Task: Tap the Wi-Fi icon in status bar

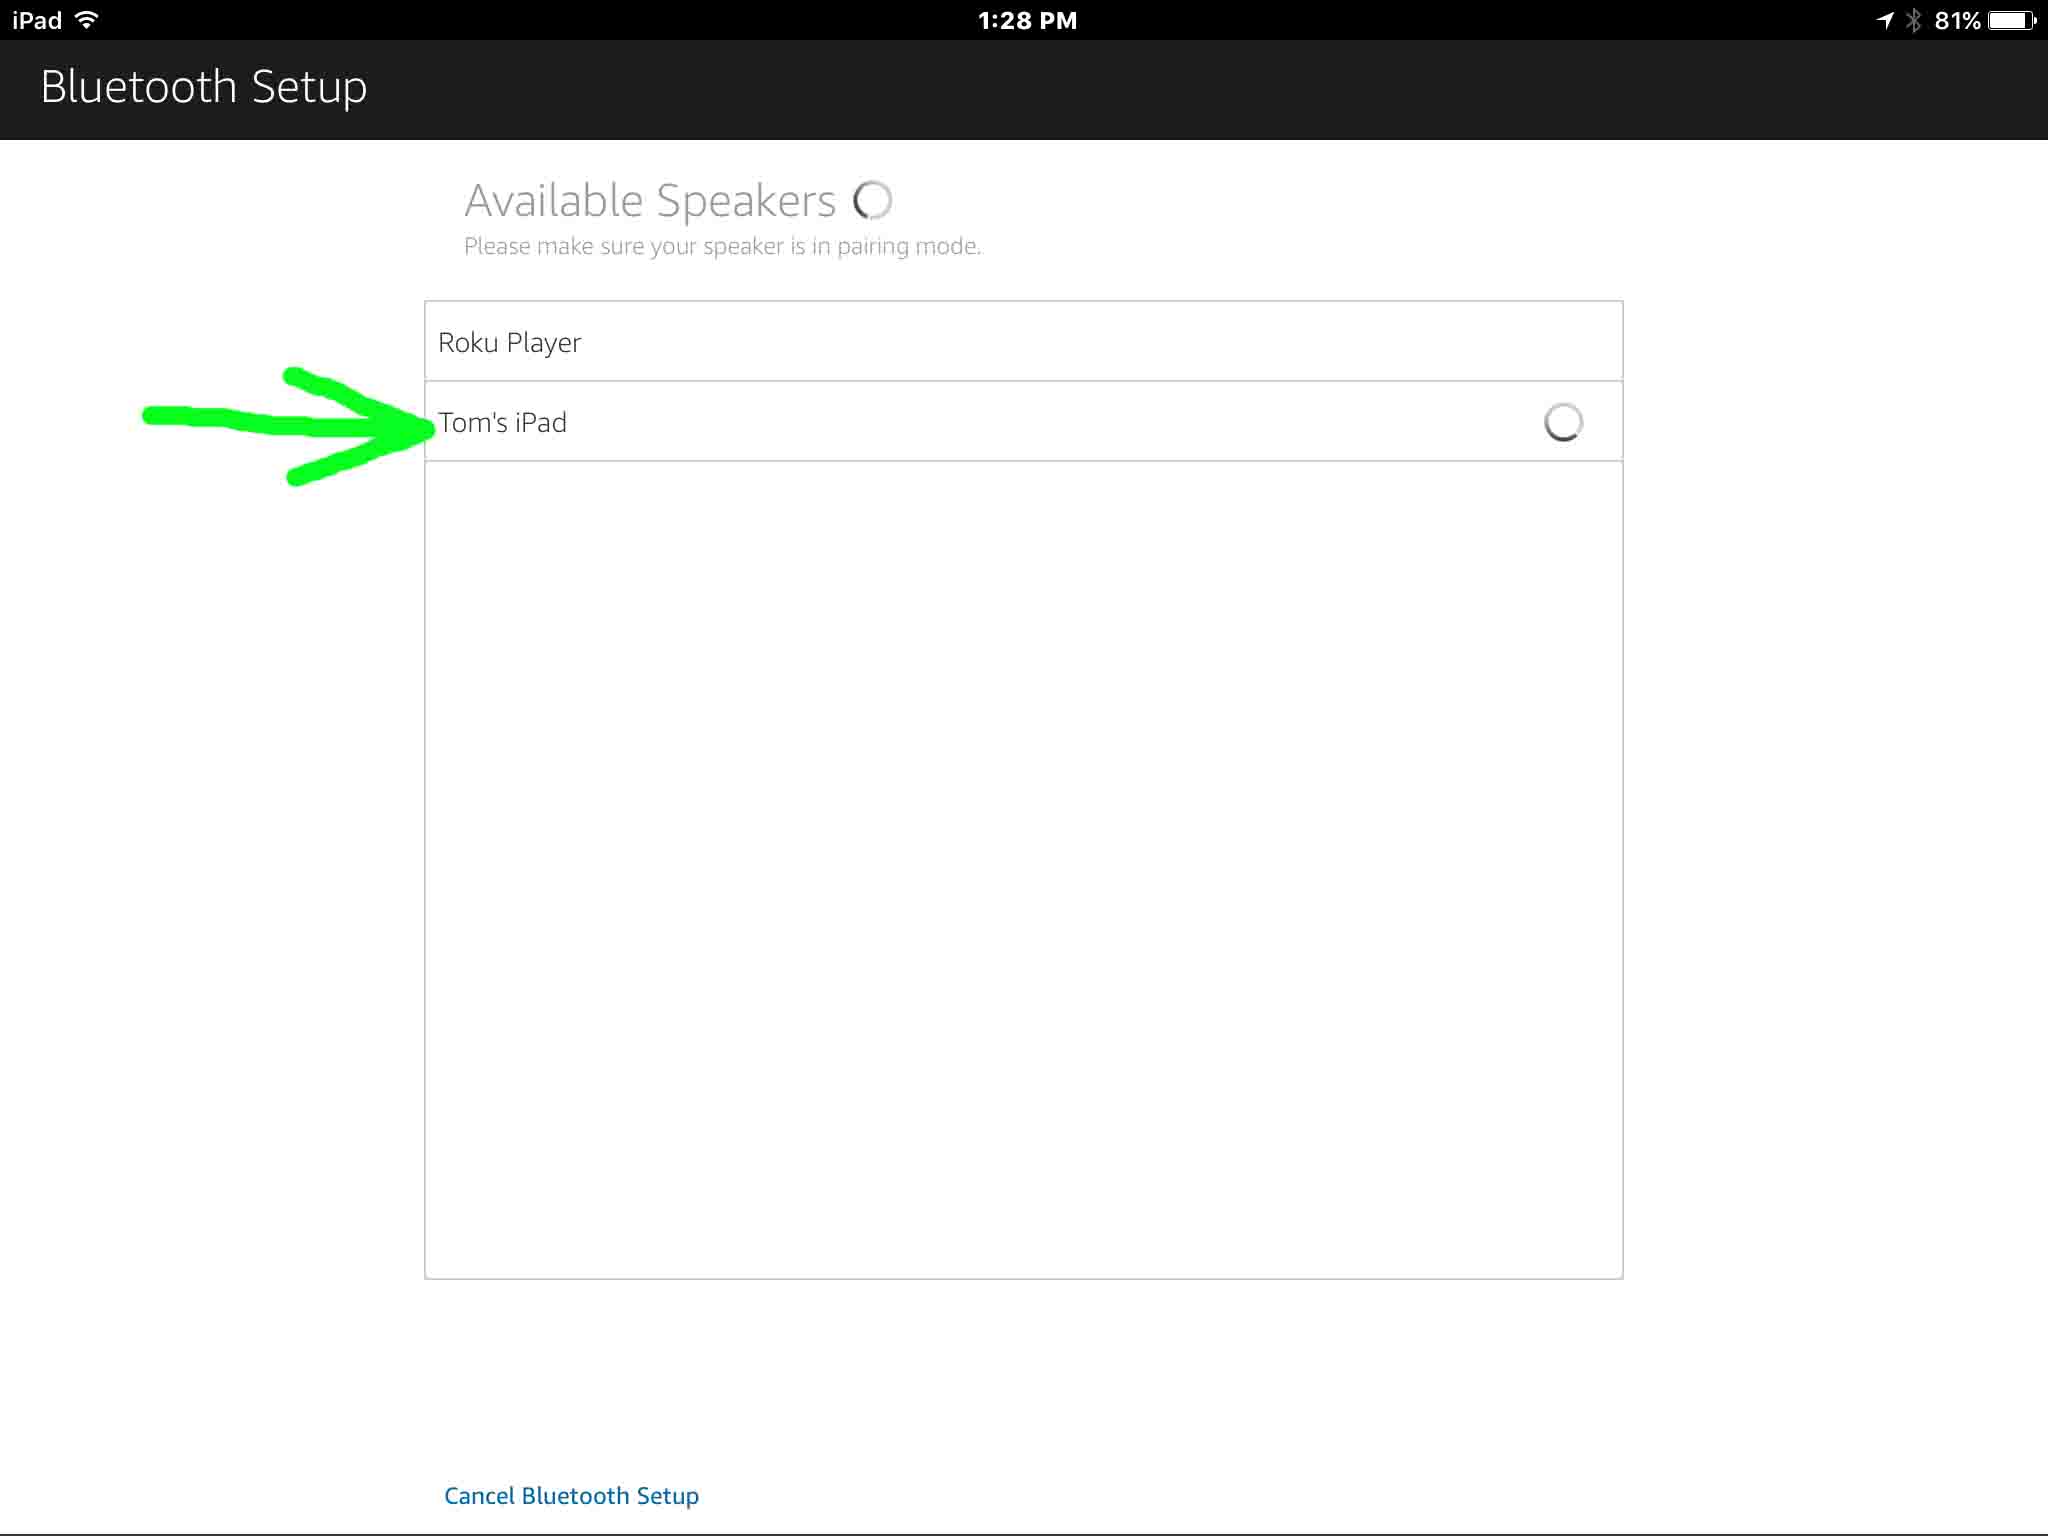Action: pyautogui.click(x=87, y=20)
